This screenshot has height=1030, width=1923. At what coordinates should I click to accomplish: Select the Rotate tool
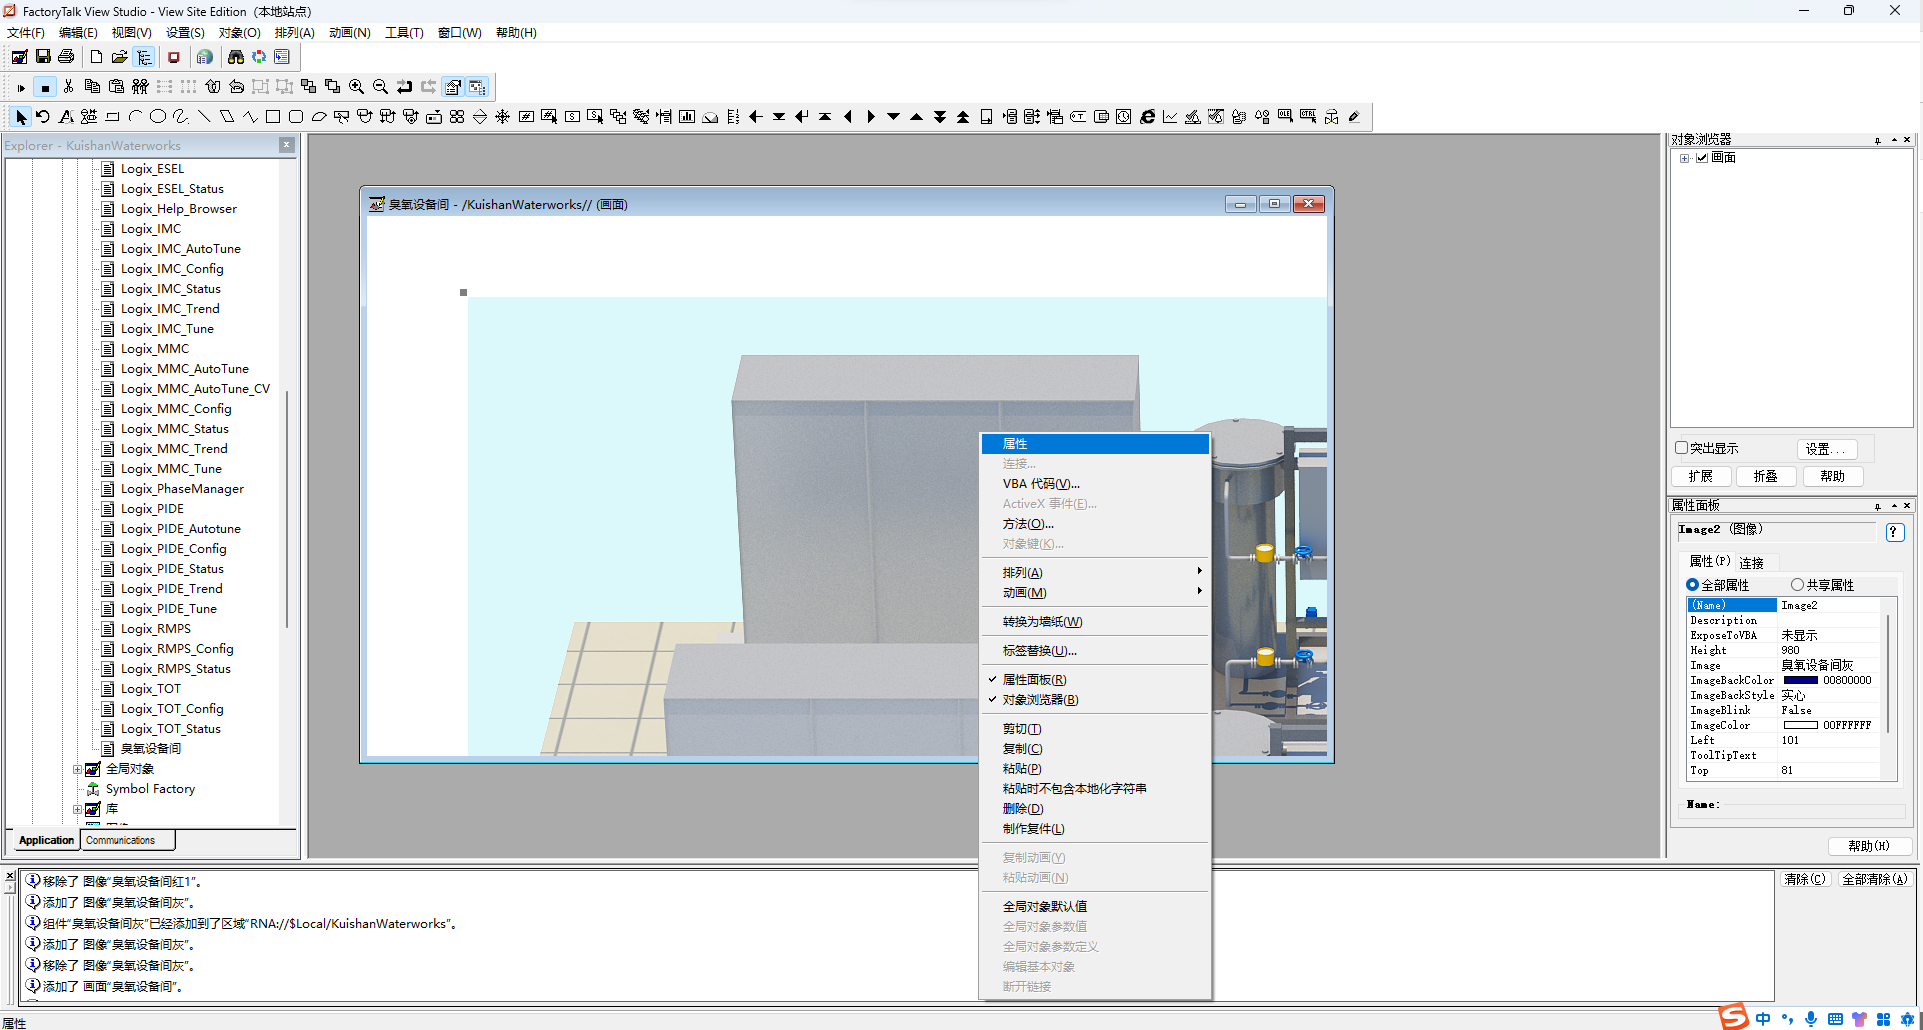(x=43, y=117)
